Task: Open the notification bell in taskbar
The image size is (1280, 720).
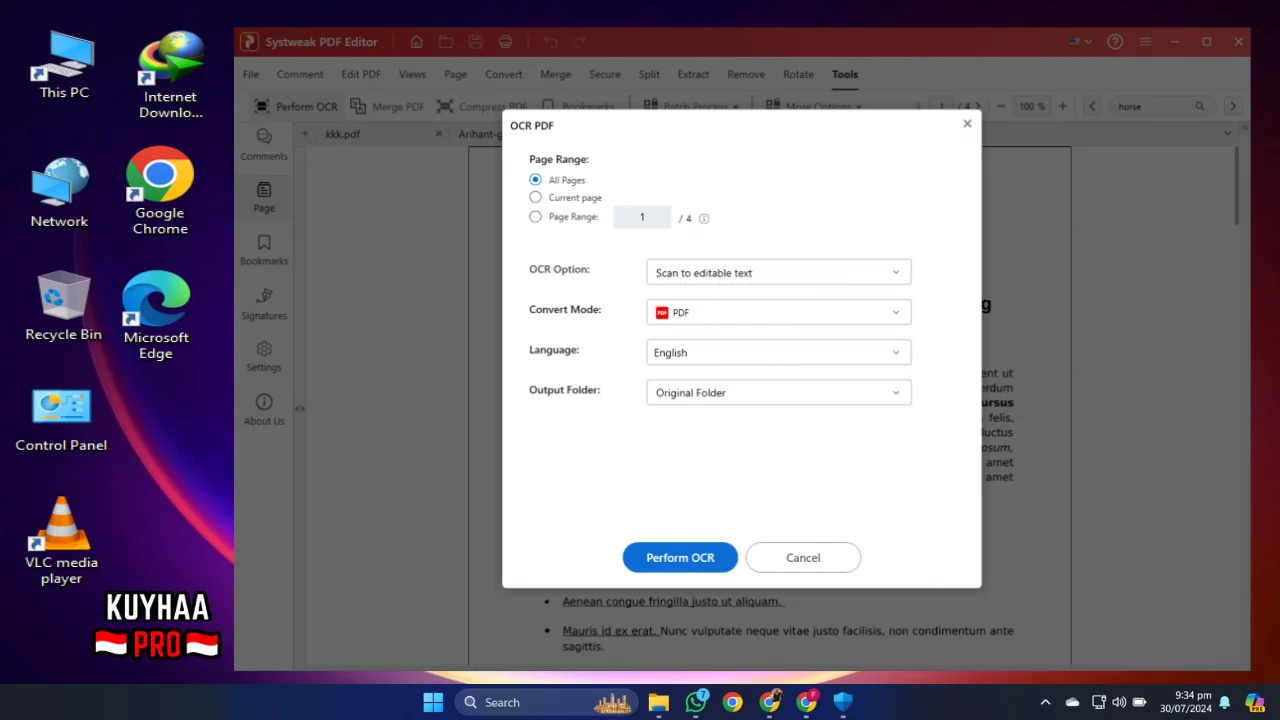Action: pos(1224,702)
